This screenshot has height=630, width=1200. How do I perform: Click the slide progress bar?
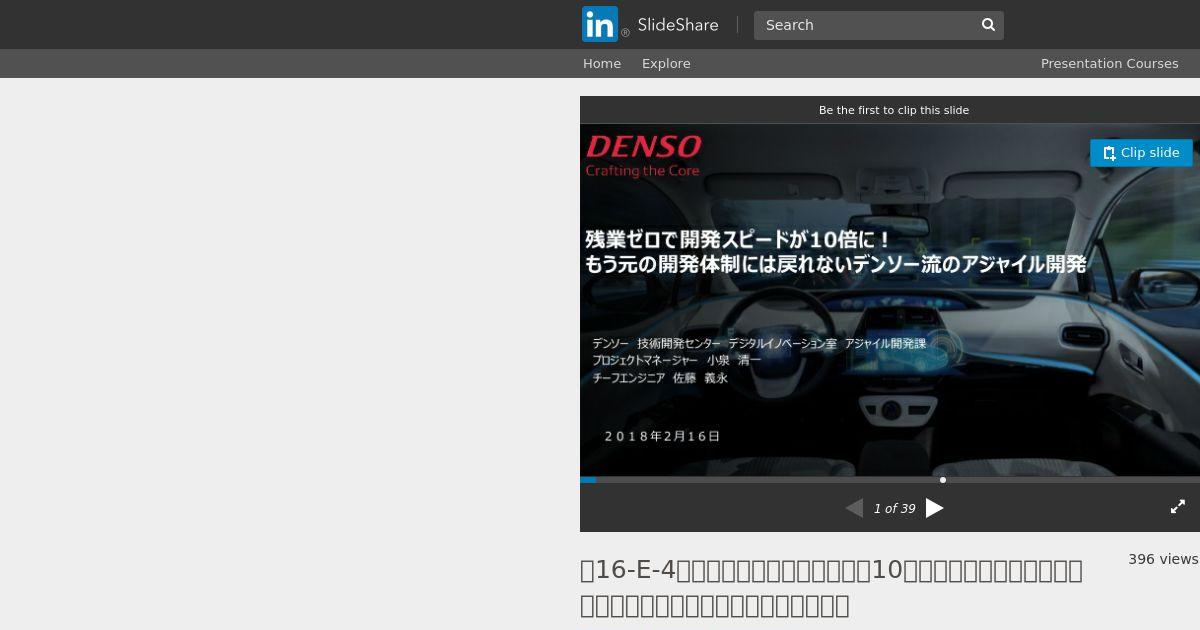coord(890,480)
